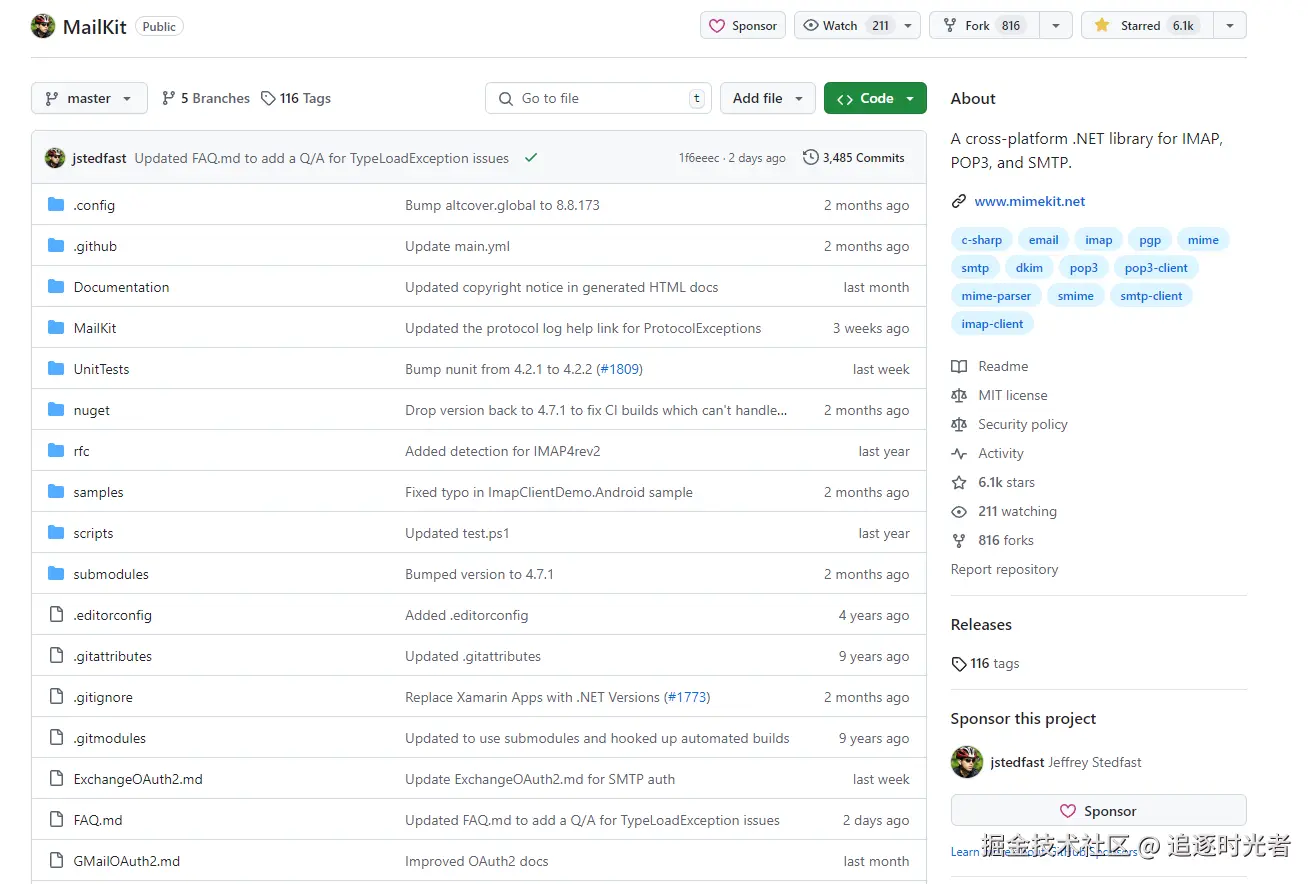Open the green Code dropdown
Image resolution: width=1316 pixels, height=884 pixels.
pyautogui.click(x=875, y=98)
